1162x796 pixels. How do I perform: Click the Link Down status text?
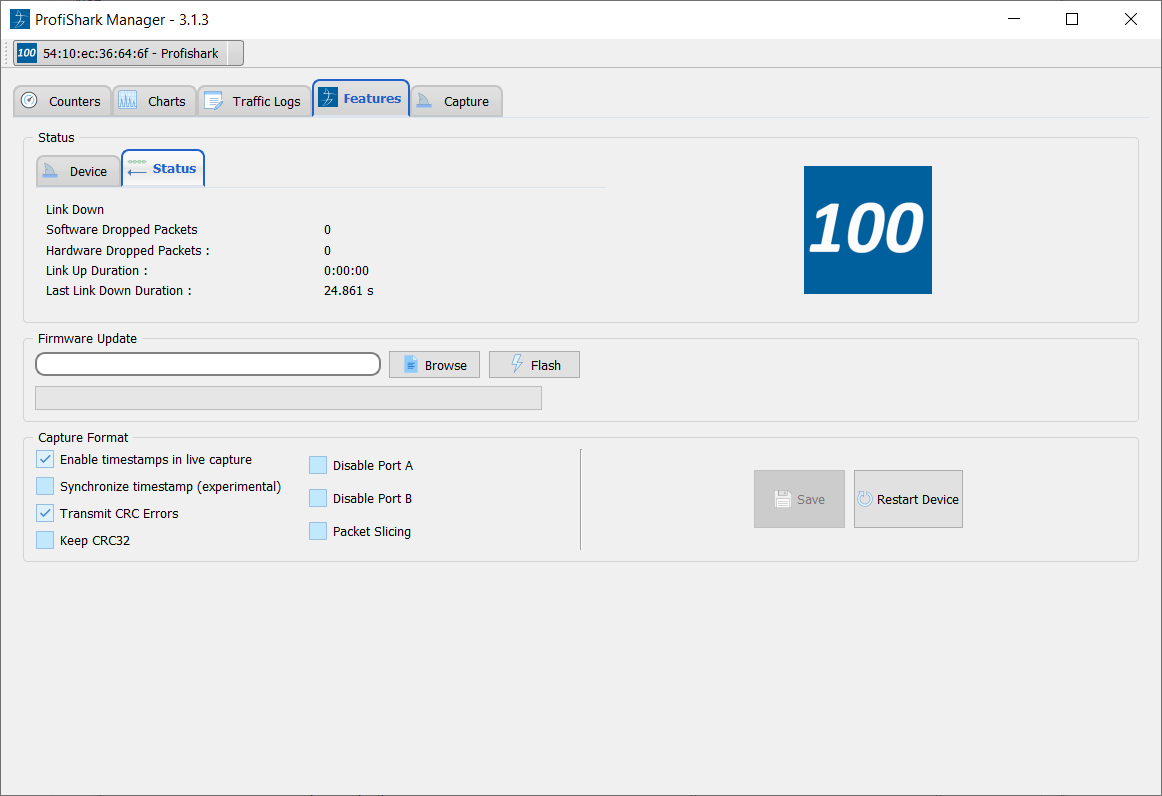coord(75,210)
